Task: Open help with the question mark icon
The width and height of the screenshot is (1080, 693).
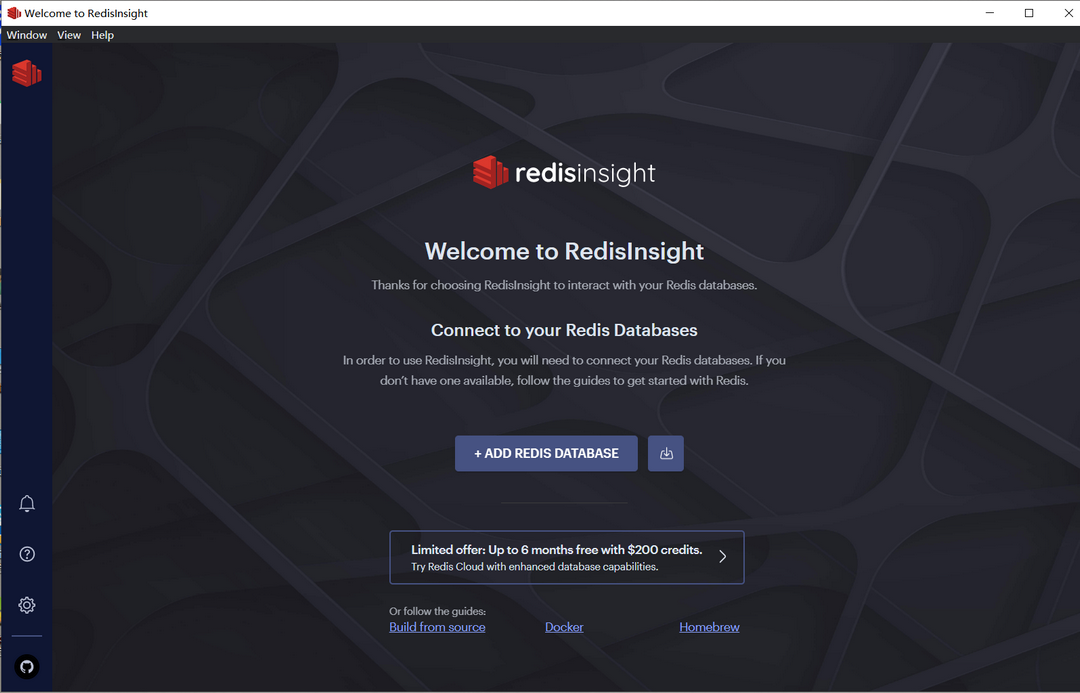Action: [x=26, y=553]
